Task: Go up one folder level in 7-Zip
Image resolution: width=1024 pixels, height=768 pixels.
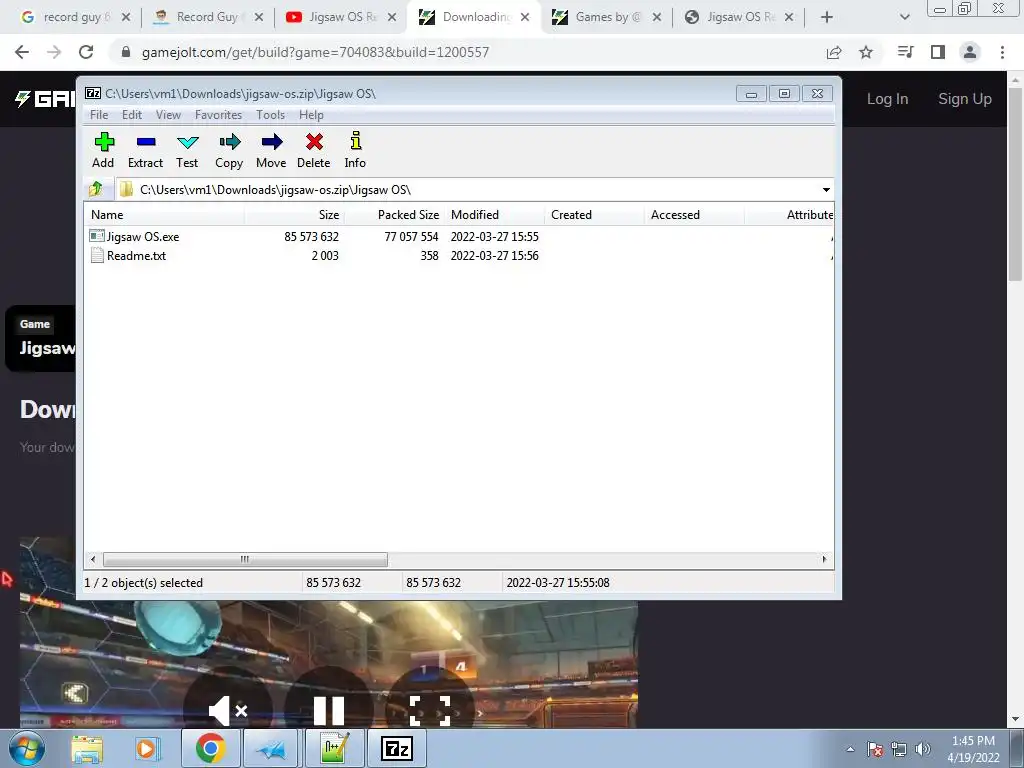Action: (97, 189)
